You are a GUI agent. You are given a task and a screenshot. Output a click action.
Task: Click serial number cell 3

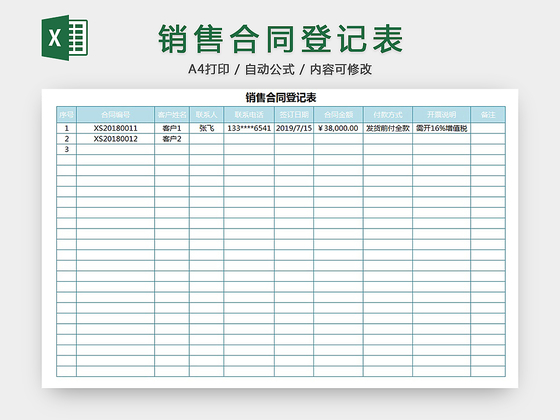point(66,149)
